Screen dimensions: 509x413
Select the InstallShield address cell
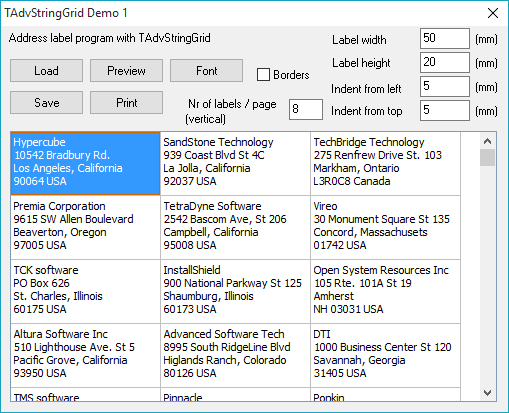click(235, 291)
